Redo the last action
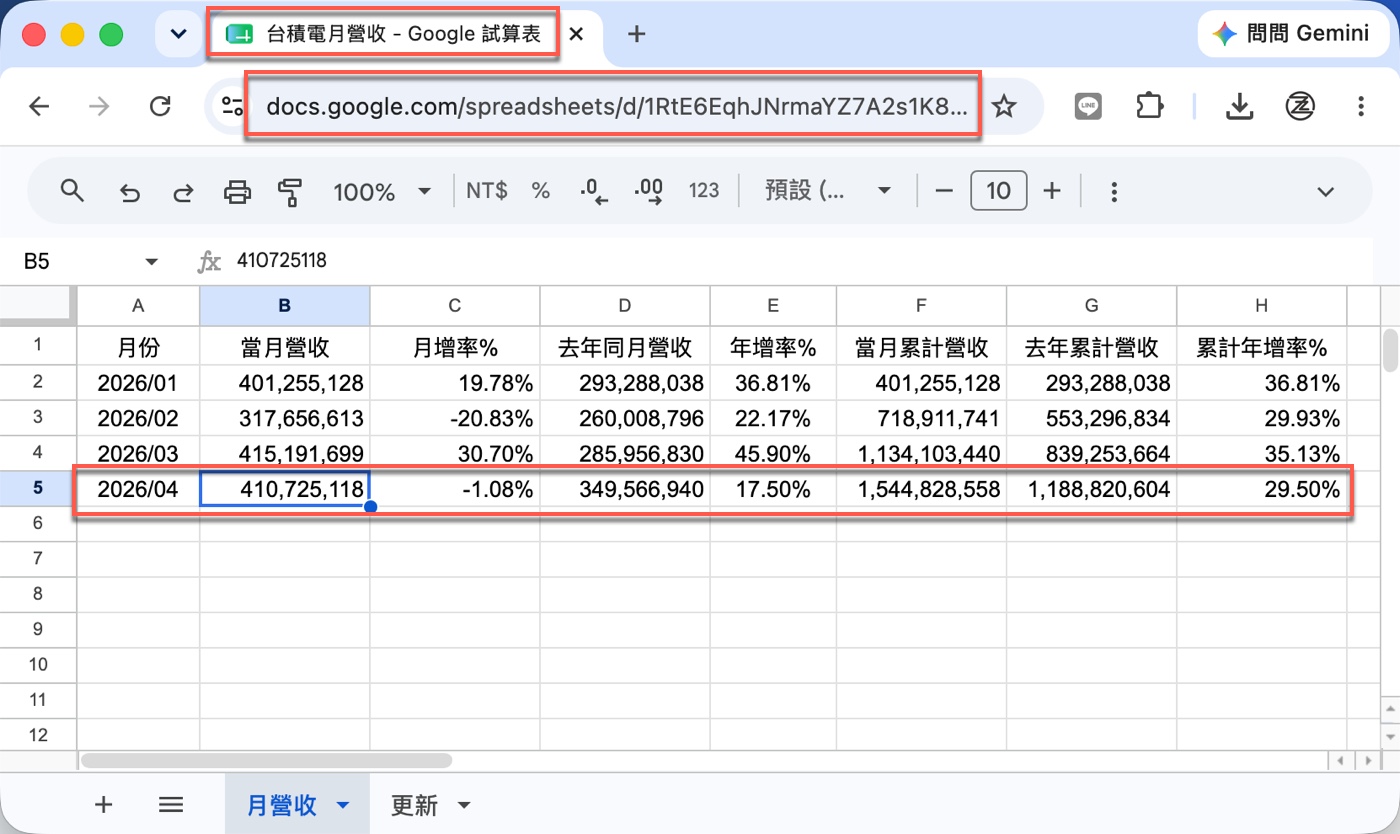The height and width of the screenshot is (834, 1400). [x=183, y=191]
